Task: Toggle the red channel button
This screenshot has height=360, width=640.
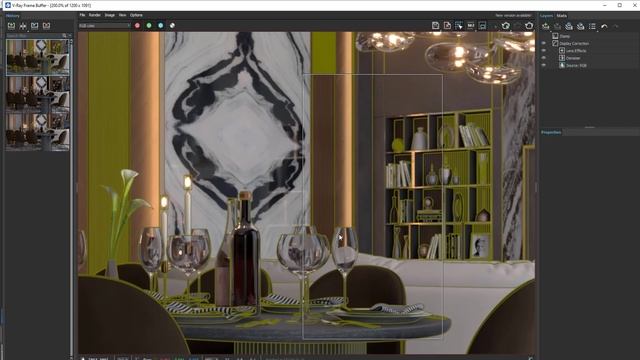Action: (138, 26)
